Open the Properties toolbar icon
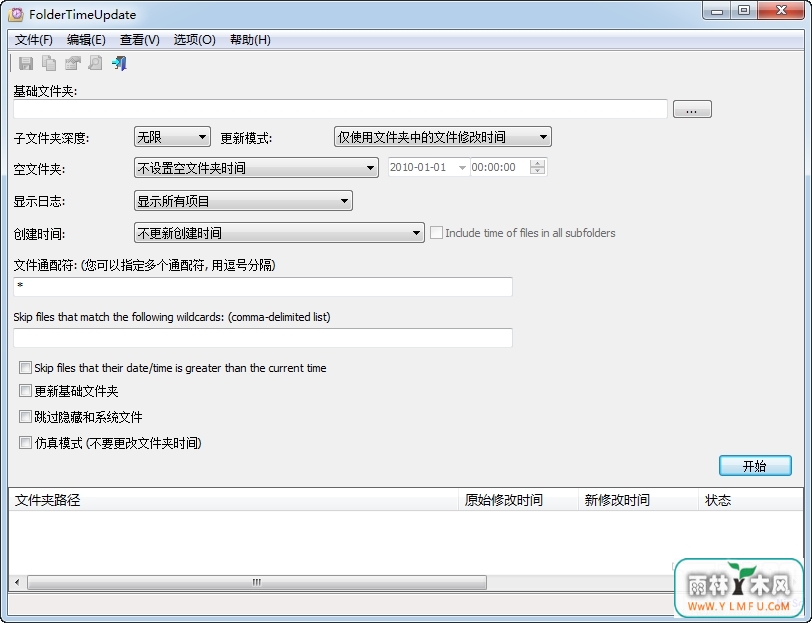This screenshot has height=623, width=812. (72, 63)
